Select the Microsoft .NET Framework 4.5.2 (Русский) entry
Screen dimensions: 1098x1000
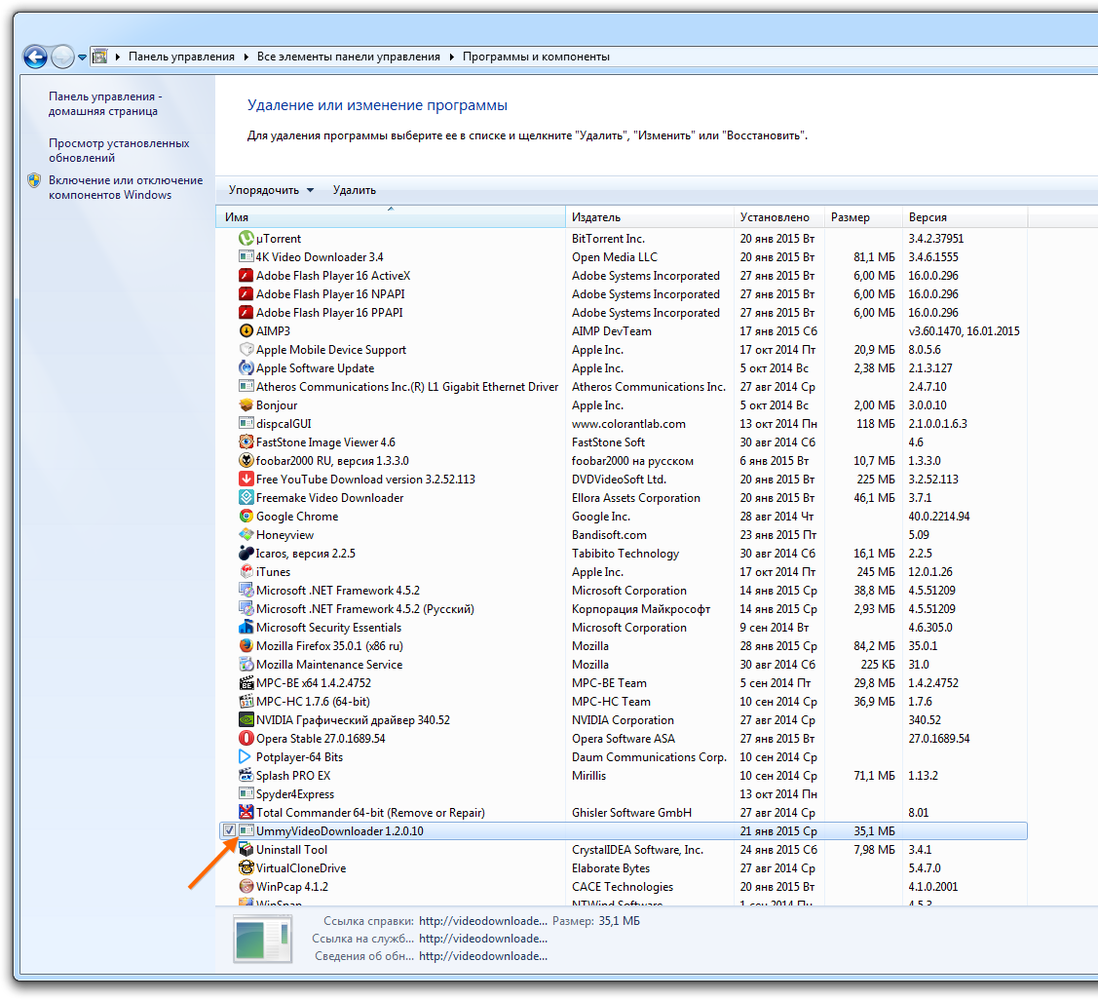(623, 609)
